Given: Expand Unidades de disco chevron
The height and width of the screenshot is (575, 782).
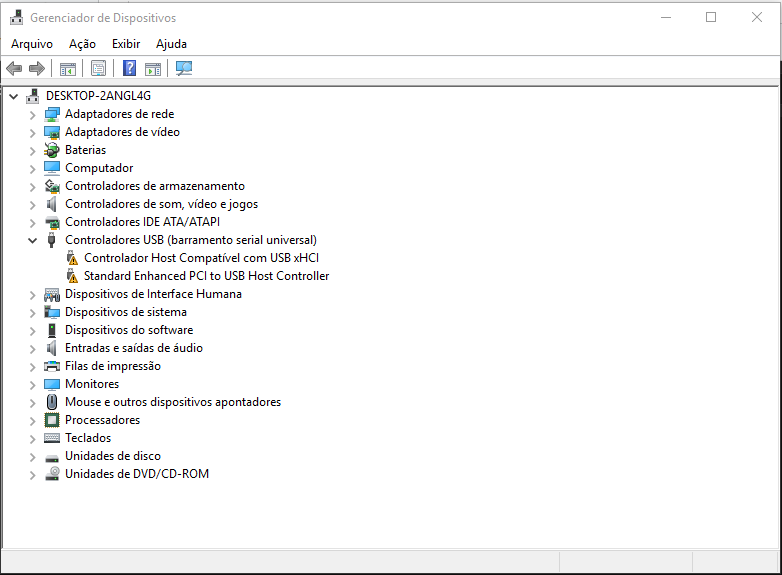Looking at the screenshot, I should click(32, 456).
